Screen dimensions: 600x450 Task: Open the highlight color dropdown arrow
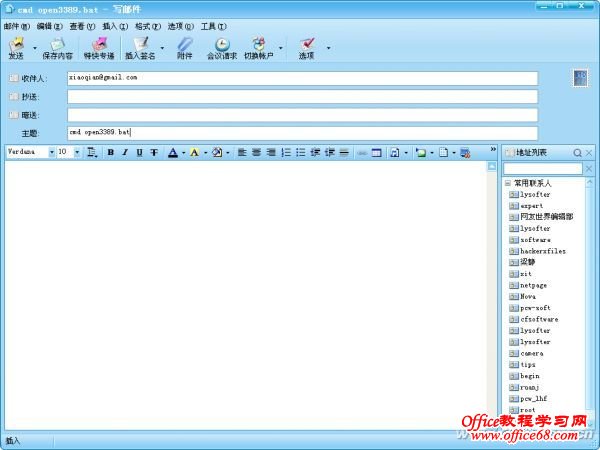[205, 153]
